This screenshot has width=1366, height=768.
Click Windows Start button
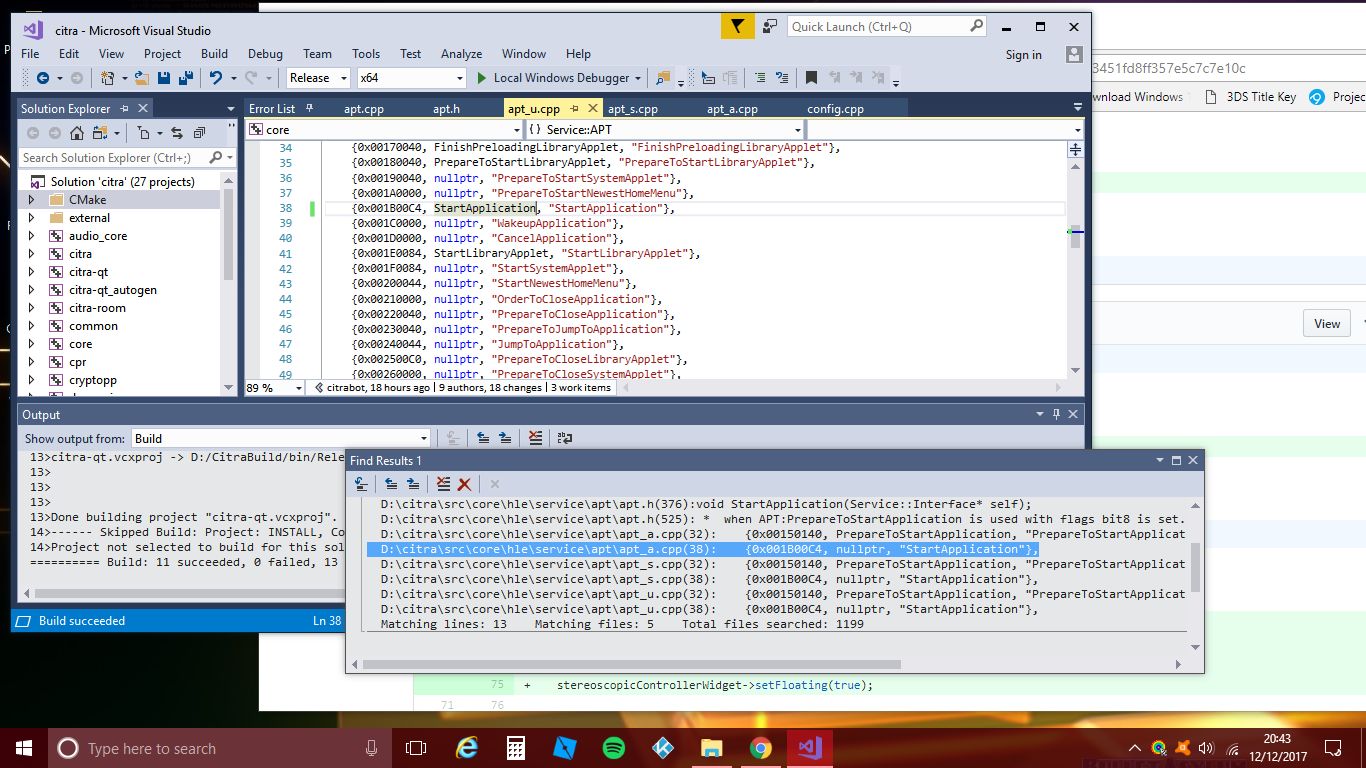pos(23,748)
